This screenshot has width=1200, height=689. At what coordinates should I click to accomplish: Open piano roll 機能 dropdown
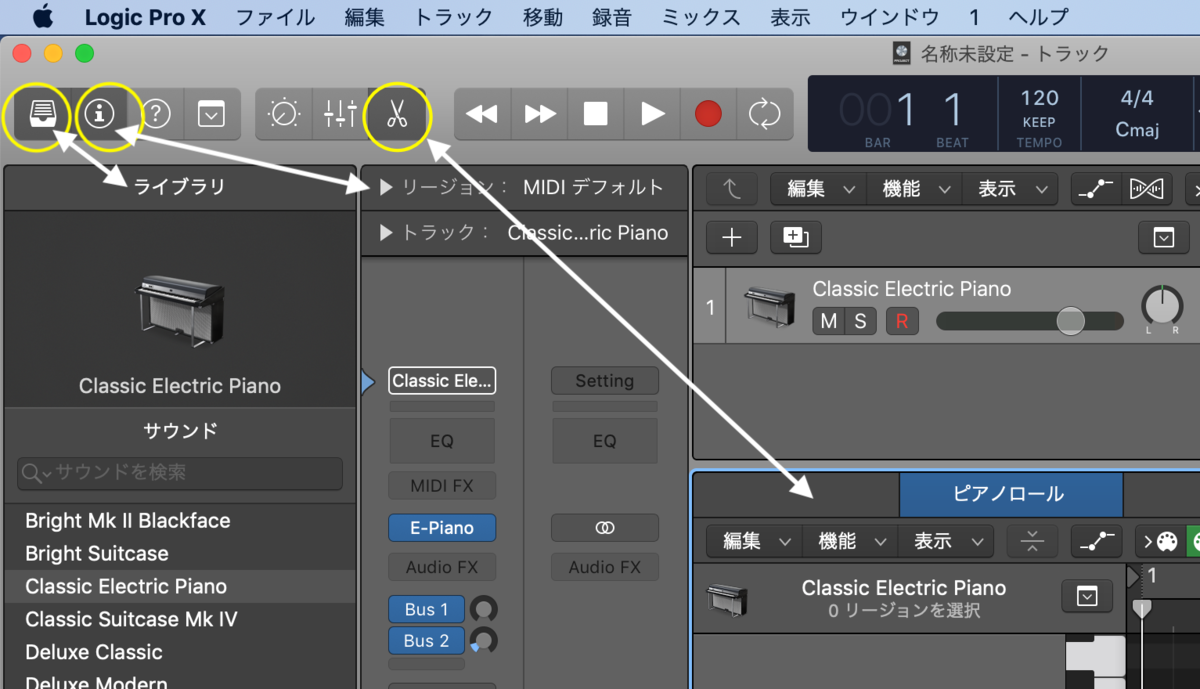pyautogui.click(x=850, y=541)
